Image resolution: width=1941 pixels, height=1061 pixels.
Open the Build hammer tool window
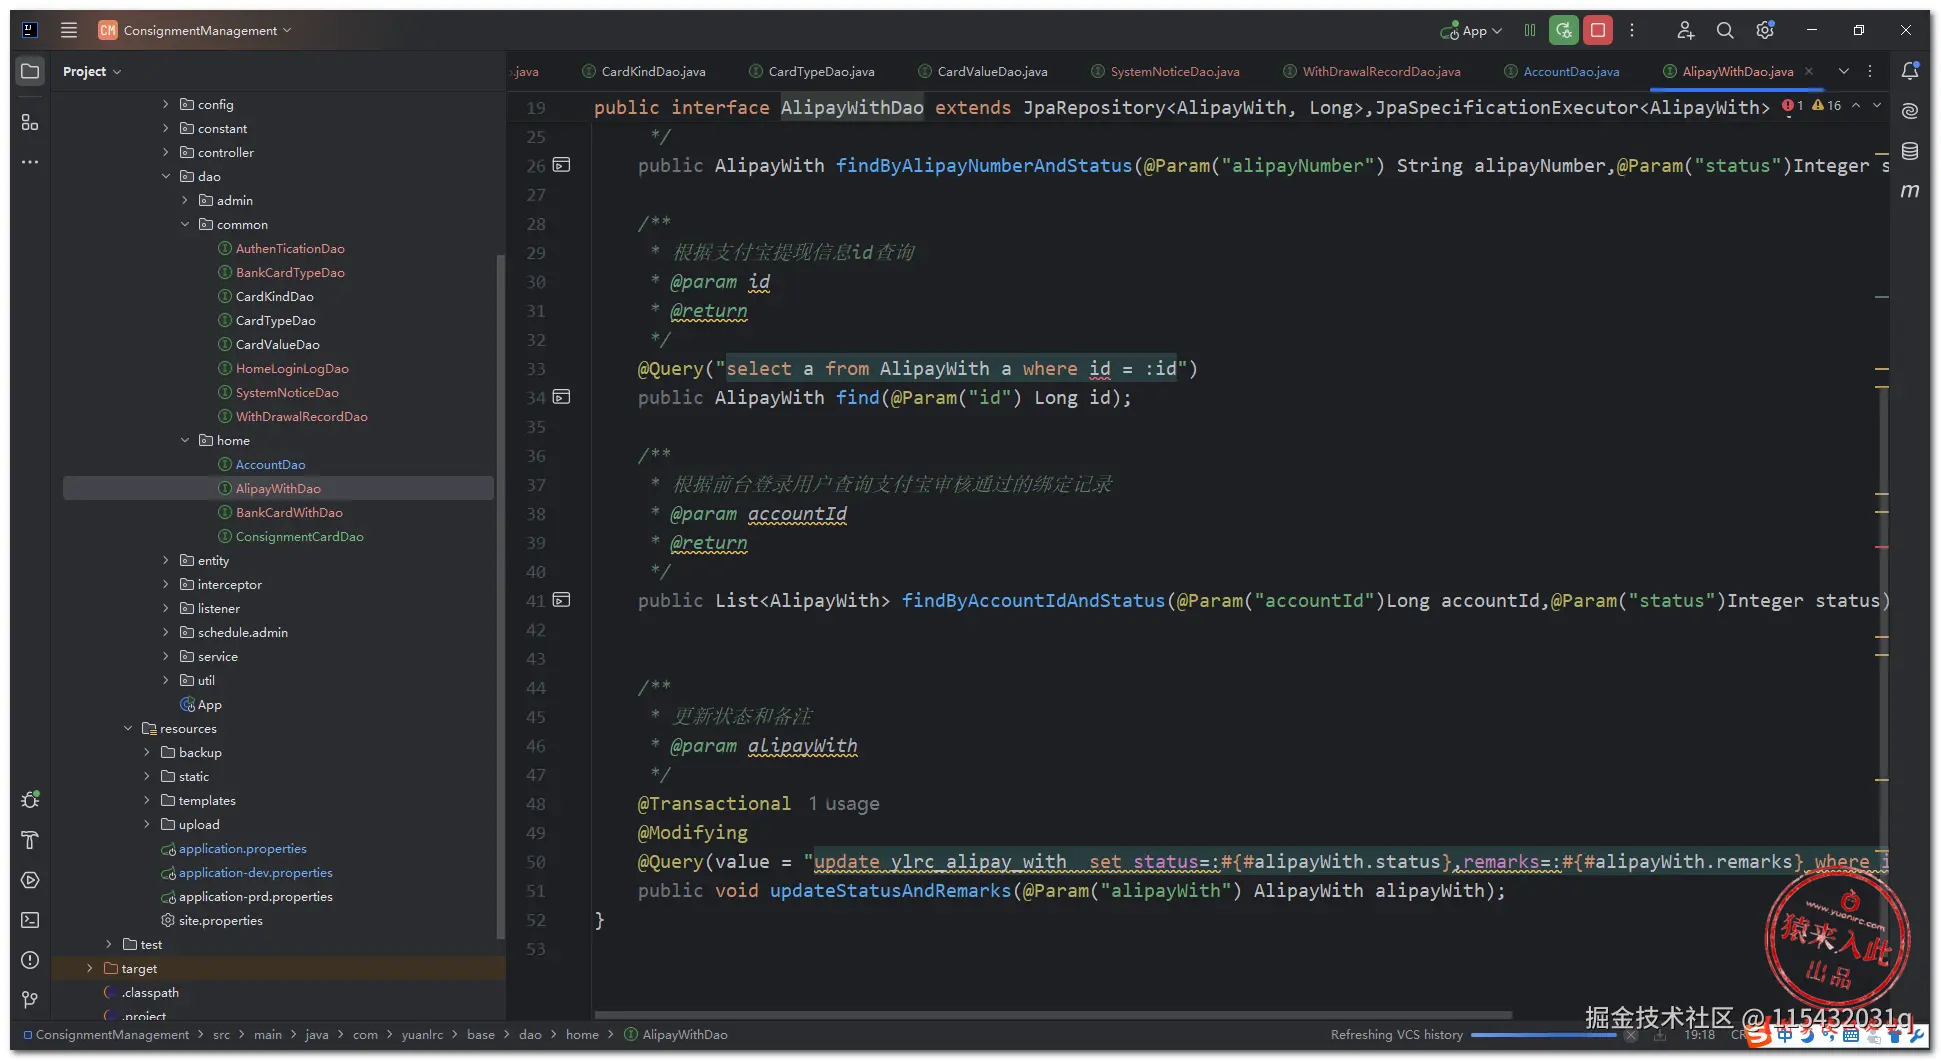pyautogui.click(x=30, y=840)
